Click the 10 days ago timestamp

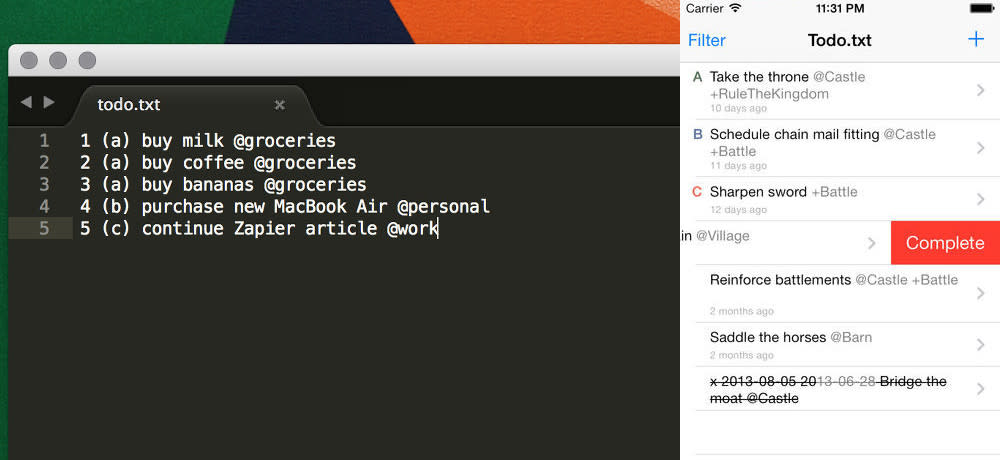(x=739, y=108)
